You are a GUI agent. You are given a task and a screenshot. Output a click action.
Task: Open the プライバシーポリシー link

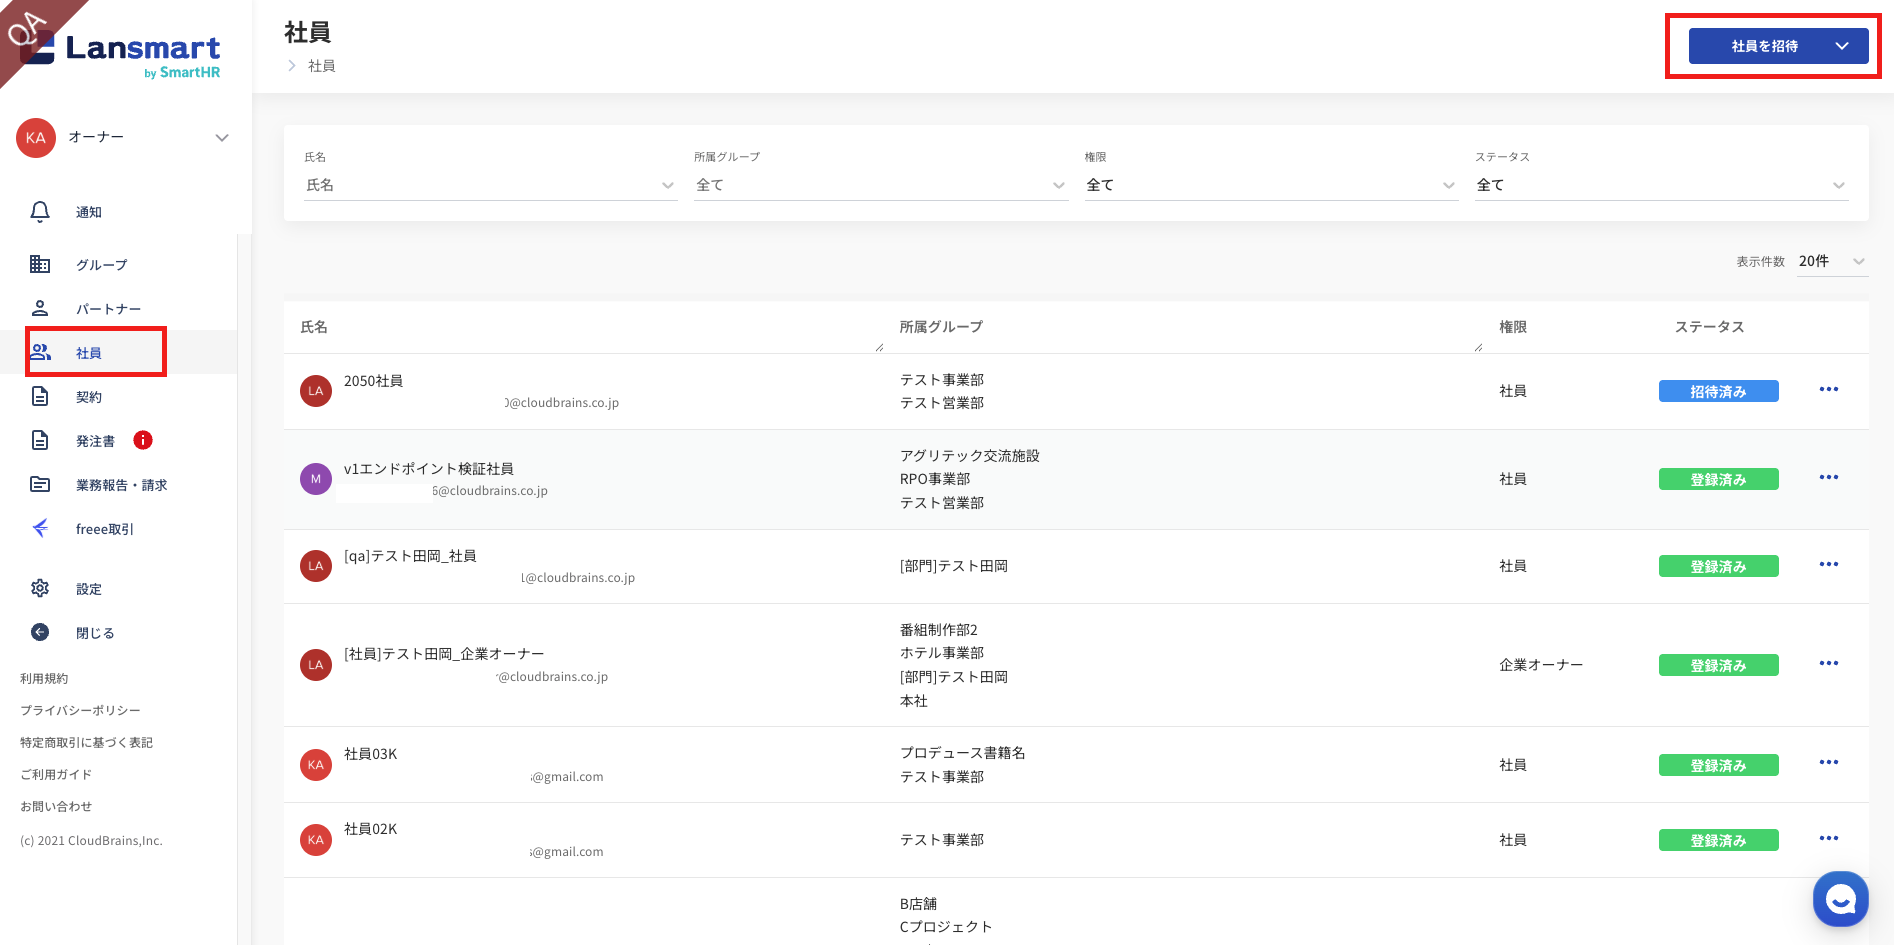(80, 710)
